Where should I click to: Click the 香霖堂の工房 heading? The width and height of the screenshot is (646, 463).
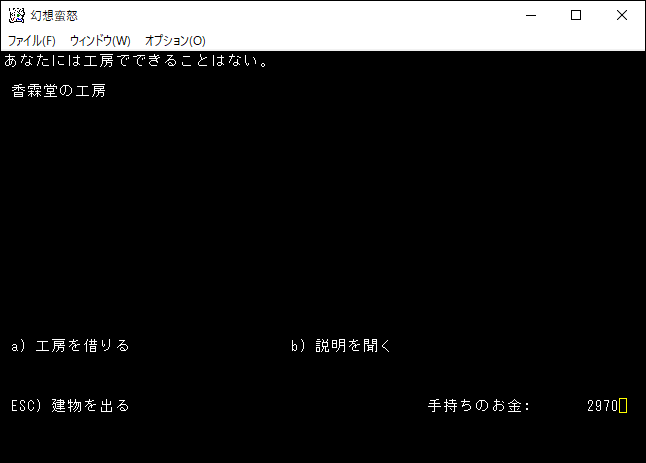click(x=59, y=91)
